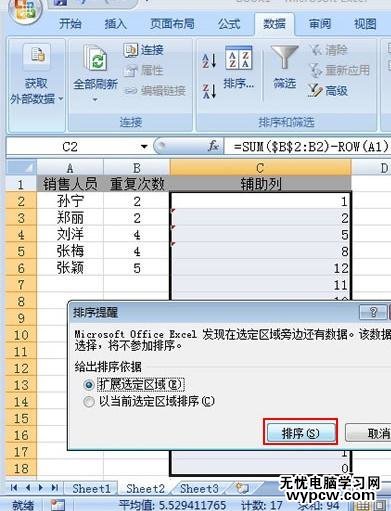This screenshot has width=391, height=511.
Task: Open the custom Sort dialog
Action: click(x=238, y=68)
